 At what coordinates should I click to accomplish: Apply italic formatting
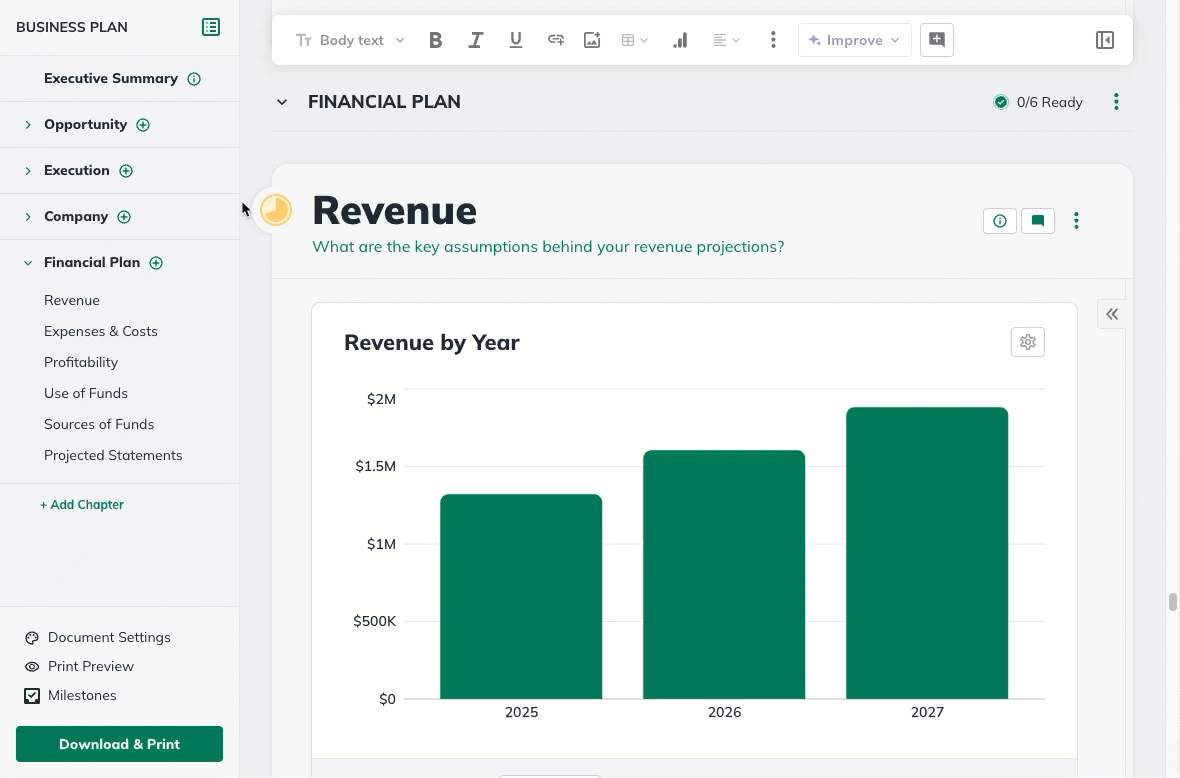475,40
